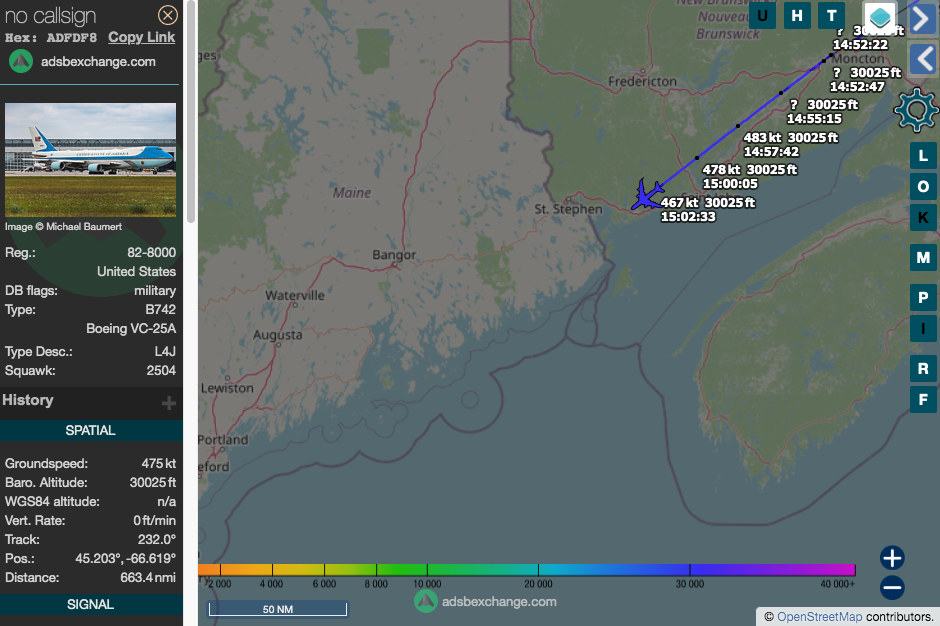Viewport: 940px width, 626px height.
Task: Click the Image © Michael Baumert credit
Action: (x=64, y=227)
